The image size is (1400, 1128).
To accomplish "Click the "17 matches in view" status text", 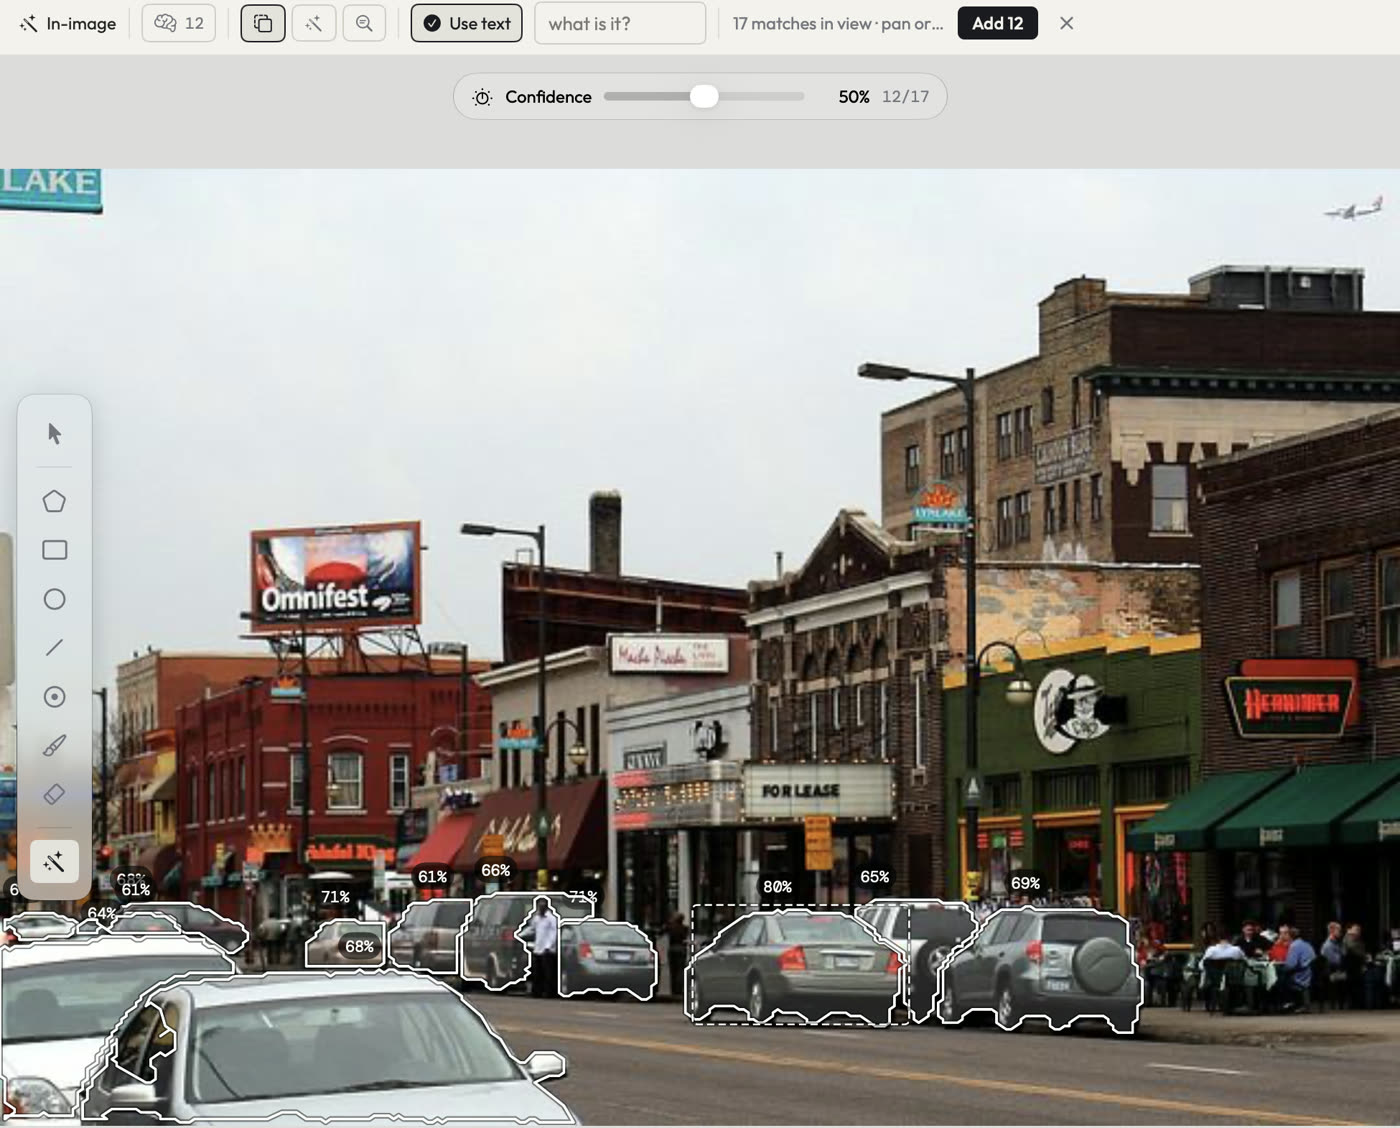I will pos(837,23).
